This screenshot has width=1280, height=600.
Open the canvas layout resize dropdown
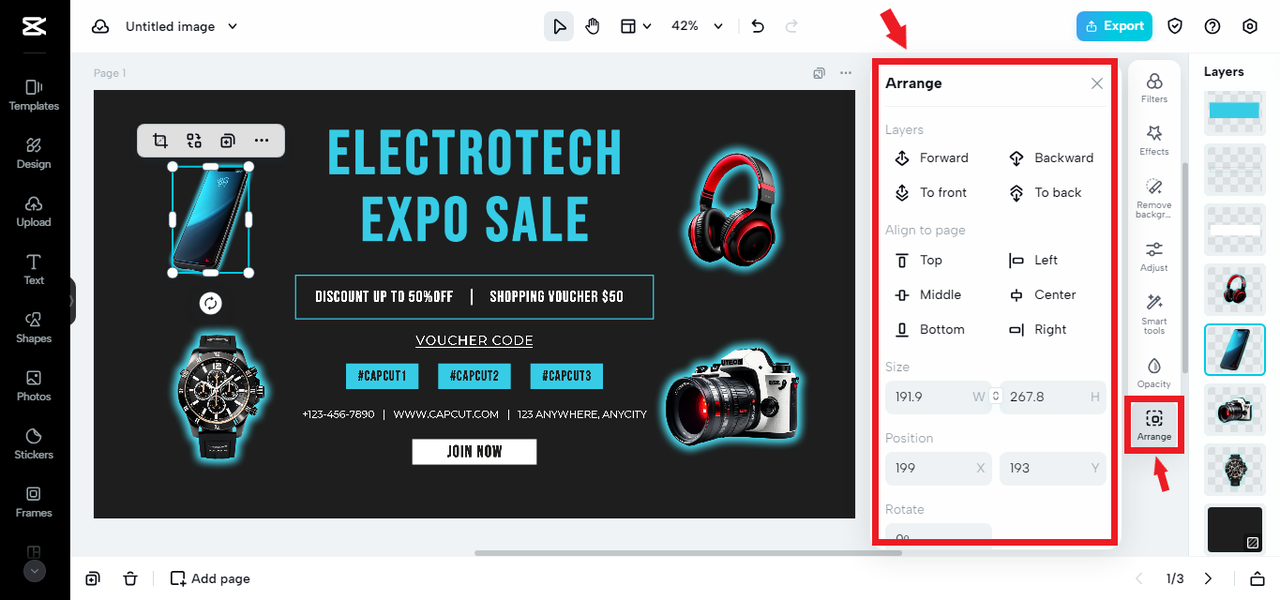(x=635, y=26)
